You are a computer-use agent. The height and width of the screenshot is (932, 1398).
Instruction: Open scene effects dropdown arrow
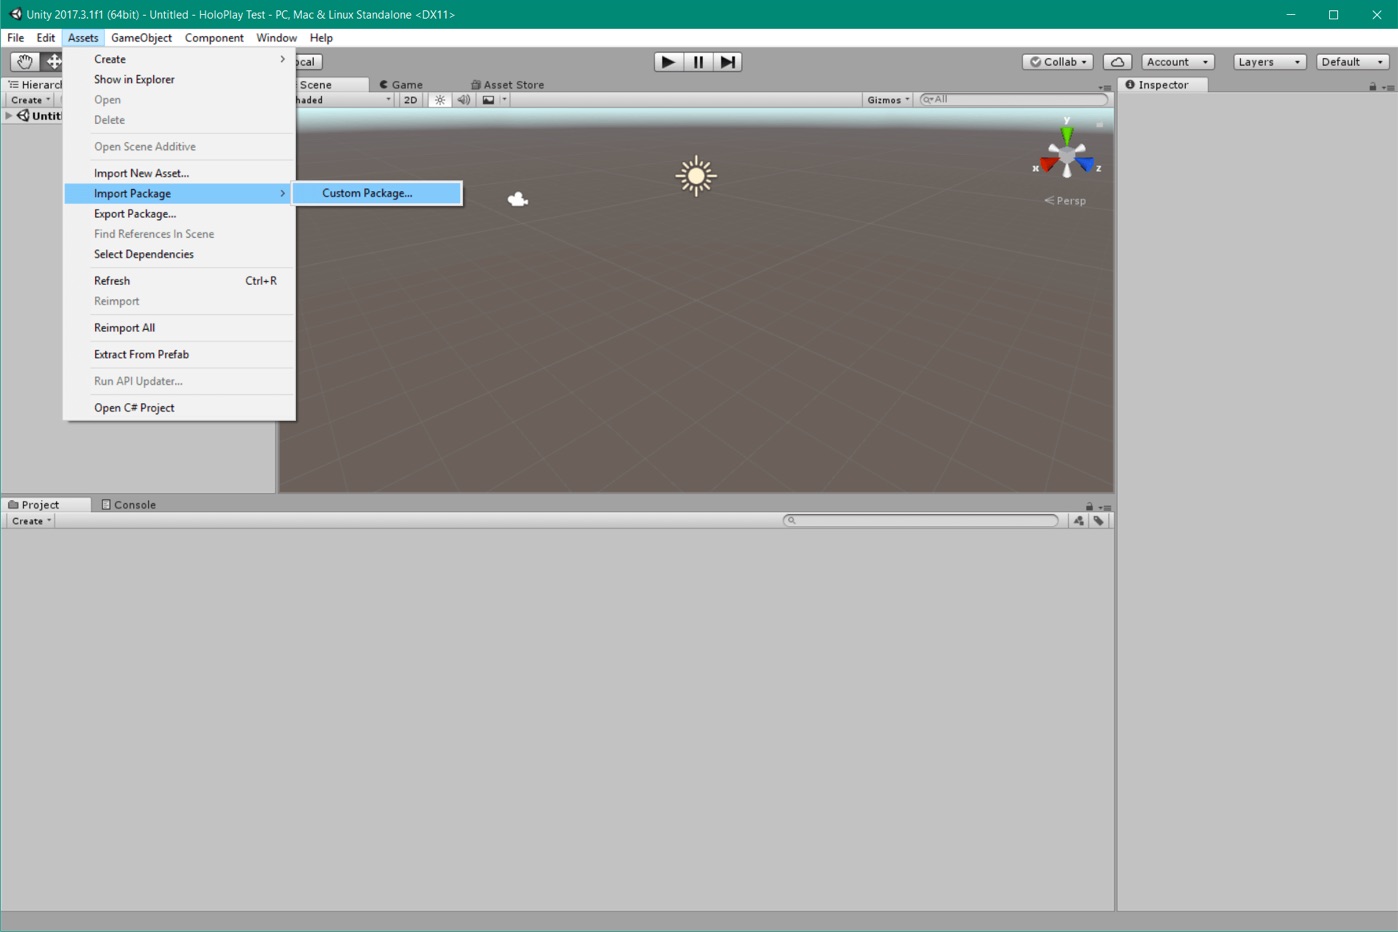[x=504, y=100]
